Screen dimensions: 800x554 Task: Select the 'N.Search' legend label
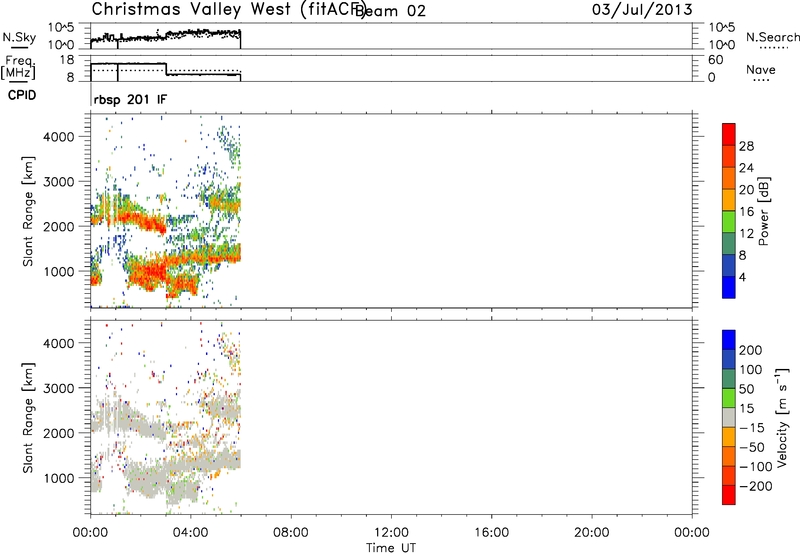coord(773,37)
